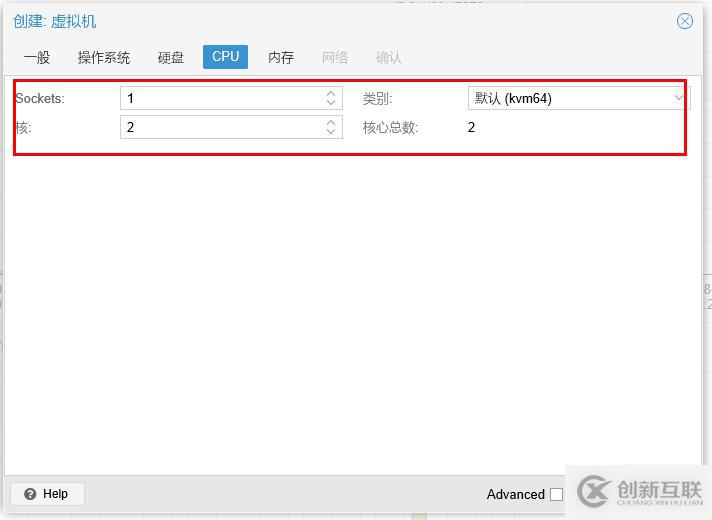
Task: Switch to the 内存 tab
Action: coord(281,57)
